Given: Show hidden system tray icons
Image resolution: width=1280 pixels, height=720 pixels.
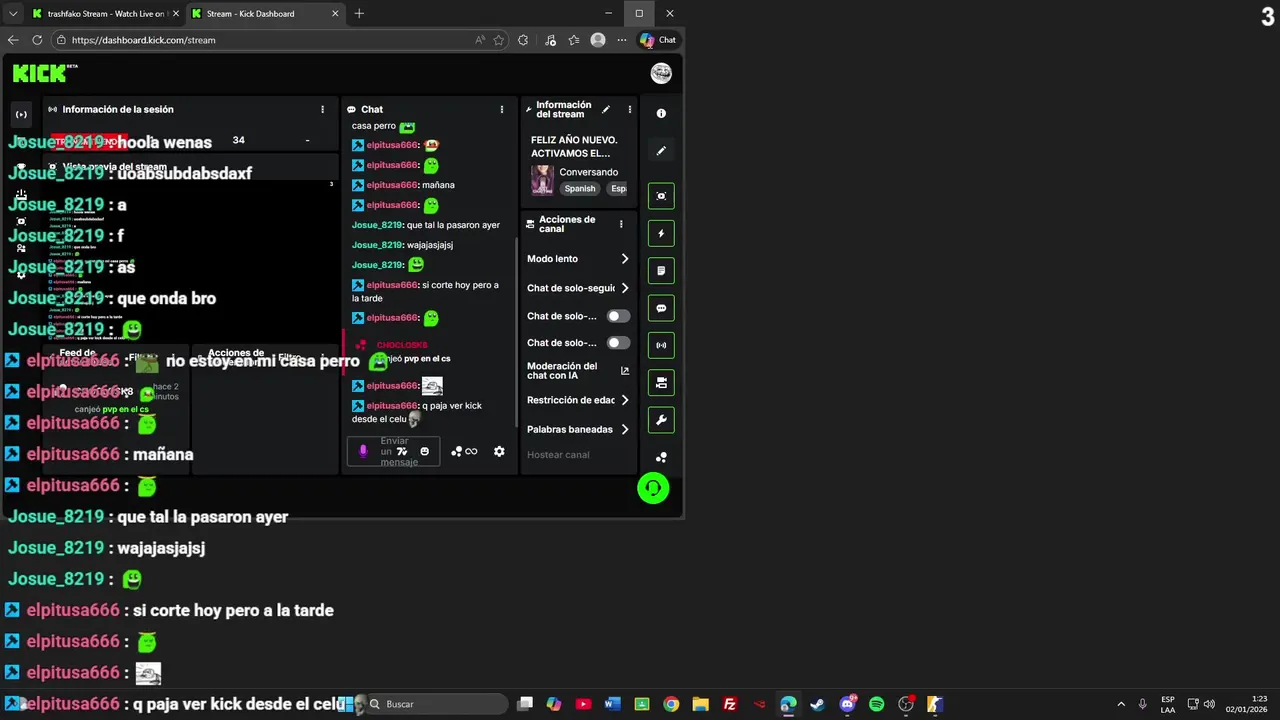Looking at the screenshot, I should point(1121,704).
